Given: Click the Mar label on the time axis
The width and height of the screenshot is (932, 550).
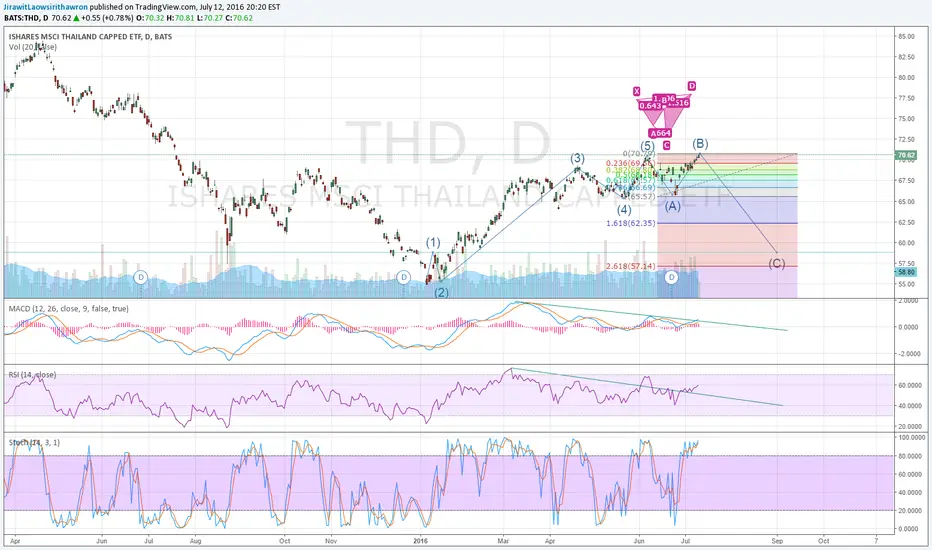Looking at the screenshot, I should [503, 541].
